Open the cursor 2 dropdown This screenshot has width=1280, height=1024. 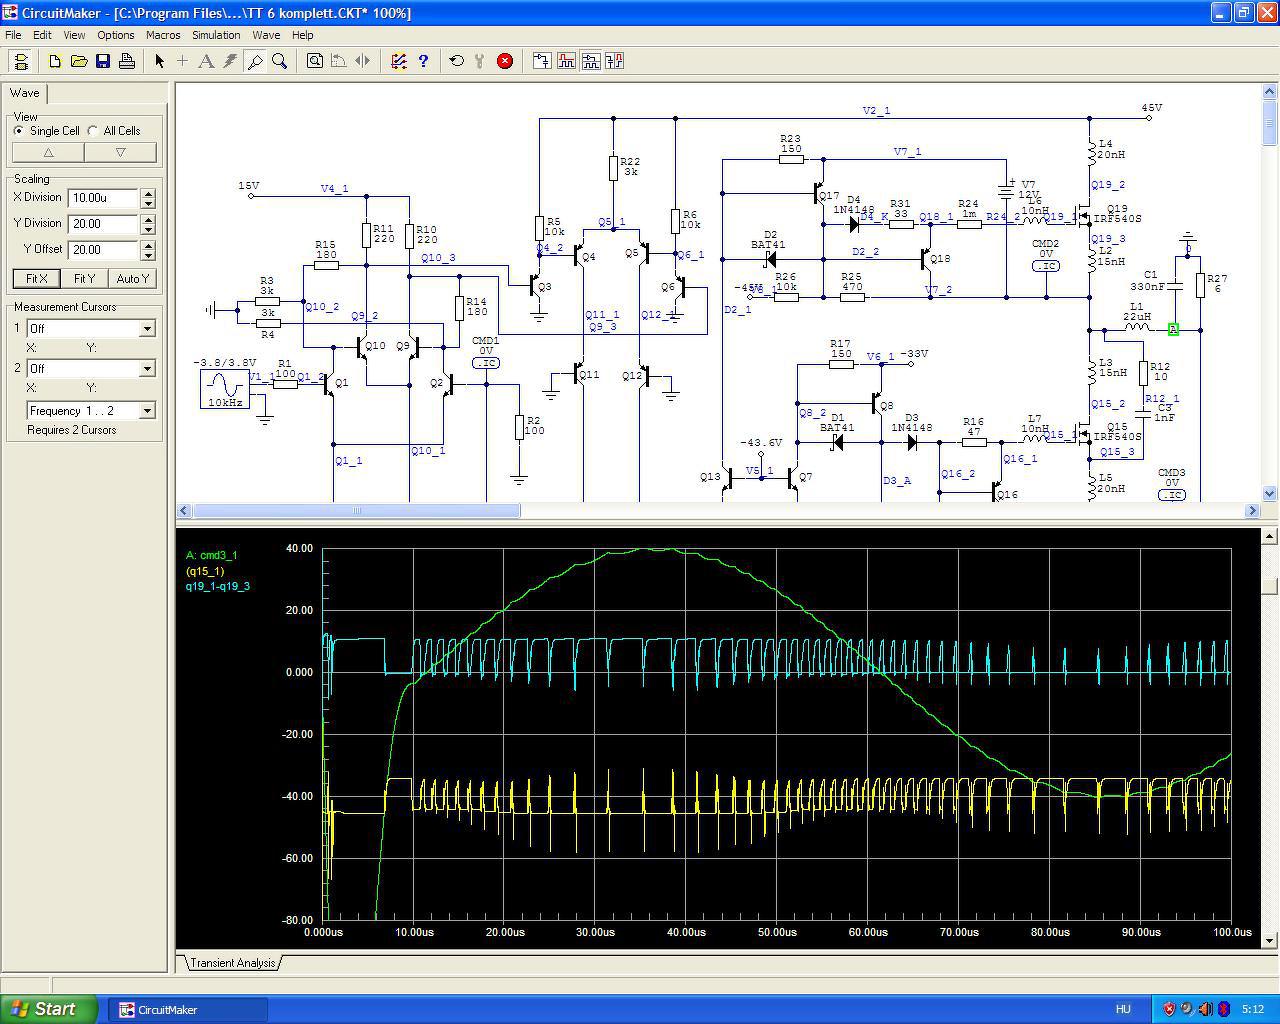pos(147,369)
